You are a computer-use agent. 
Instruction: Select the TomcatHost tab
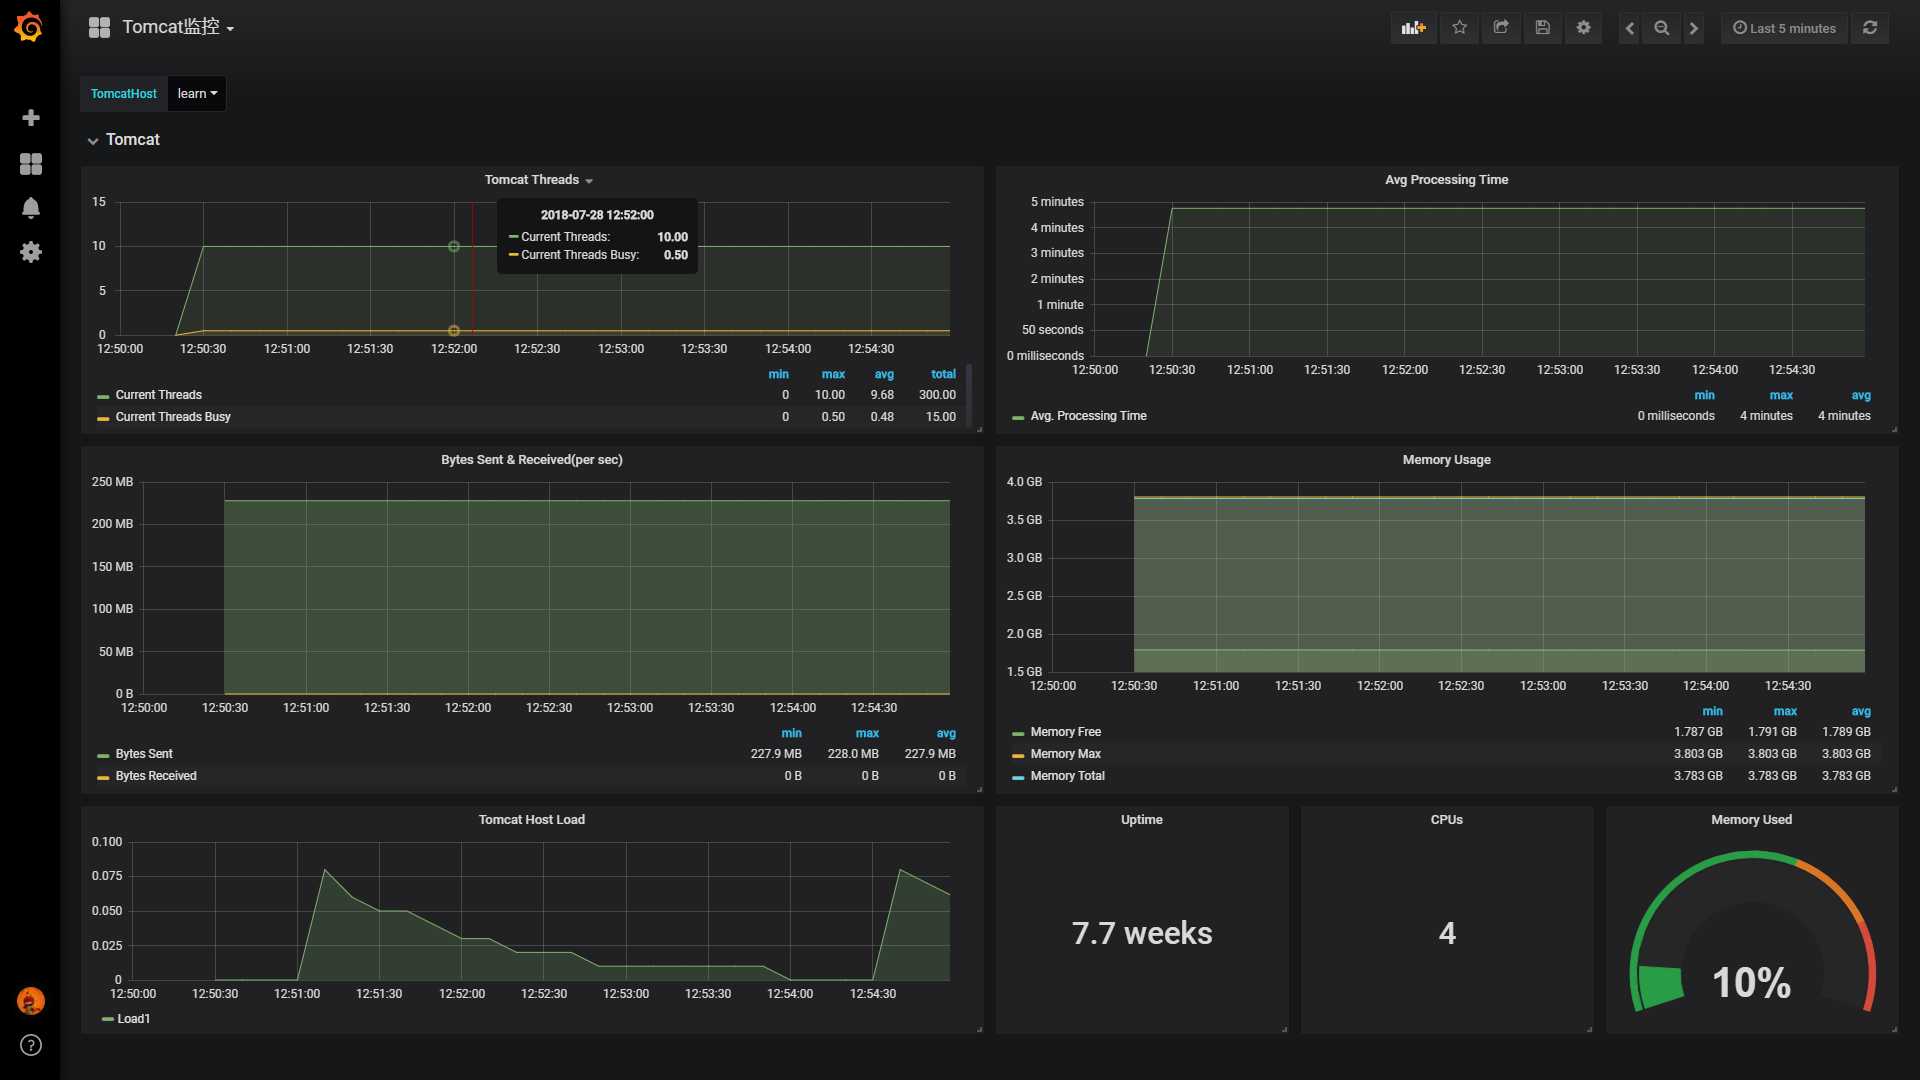point(123,92)
